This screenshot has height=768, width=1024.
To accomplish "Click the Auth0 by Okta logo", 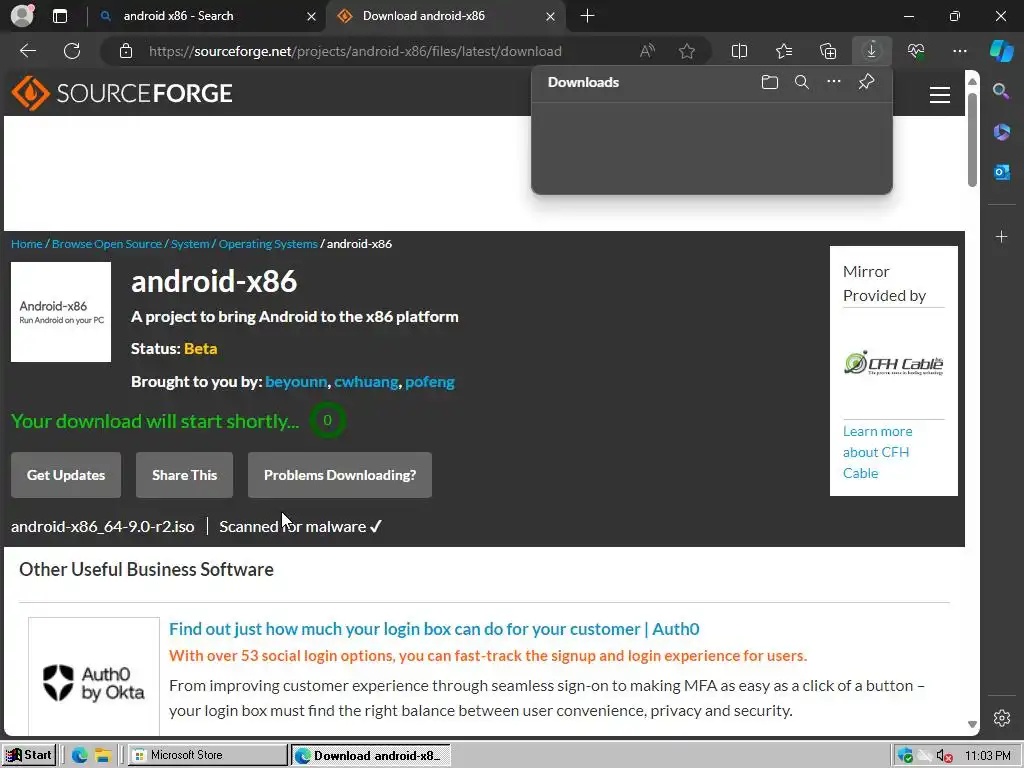I will [94, 682].
